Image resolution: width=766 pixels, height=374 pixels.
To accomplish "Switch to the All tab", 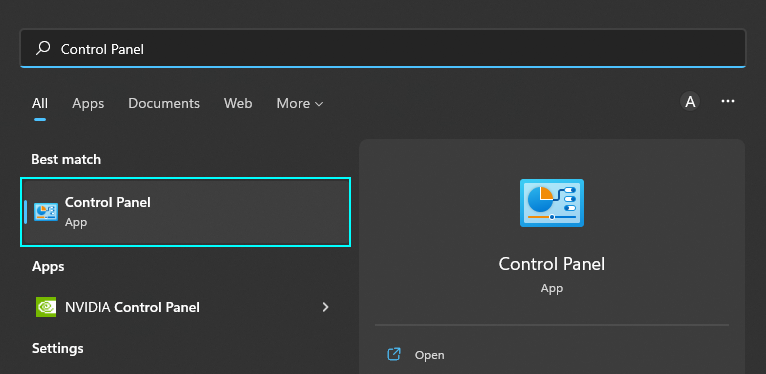I will tap(40, 104).
